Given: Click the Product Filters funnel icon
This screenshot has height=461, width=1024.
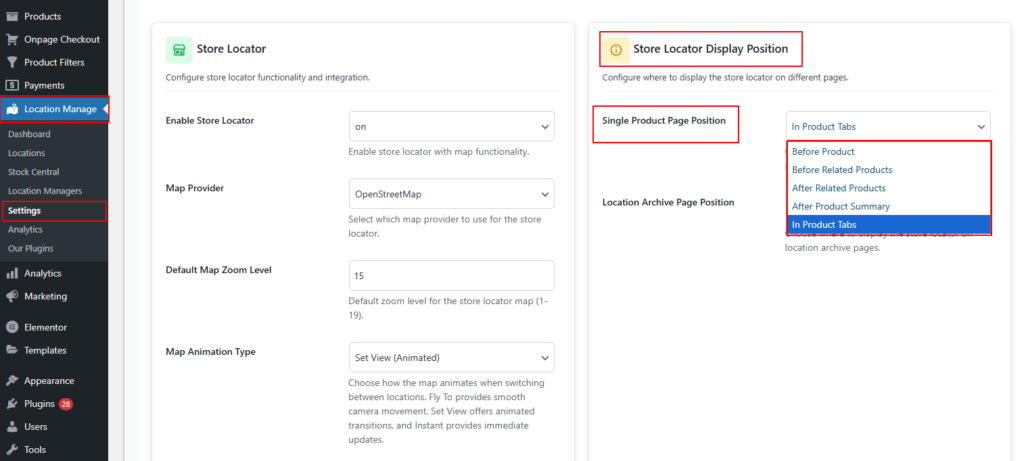Looking at the screenshot, I should tap(12, 62).
